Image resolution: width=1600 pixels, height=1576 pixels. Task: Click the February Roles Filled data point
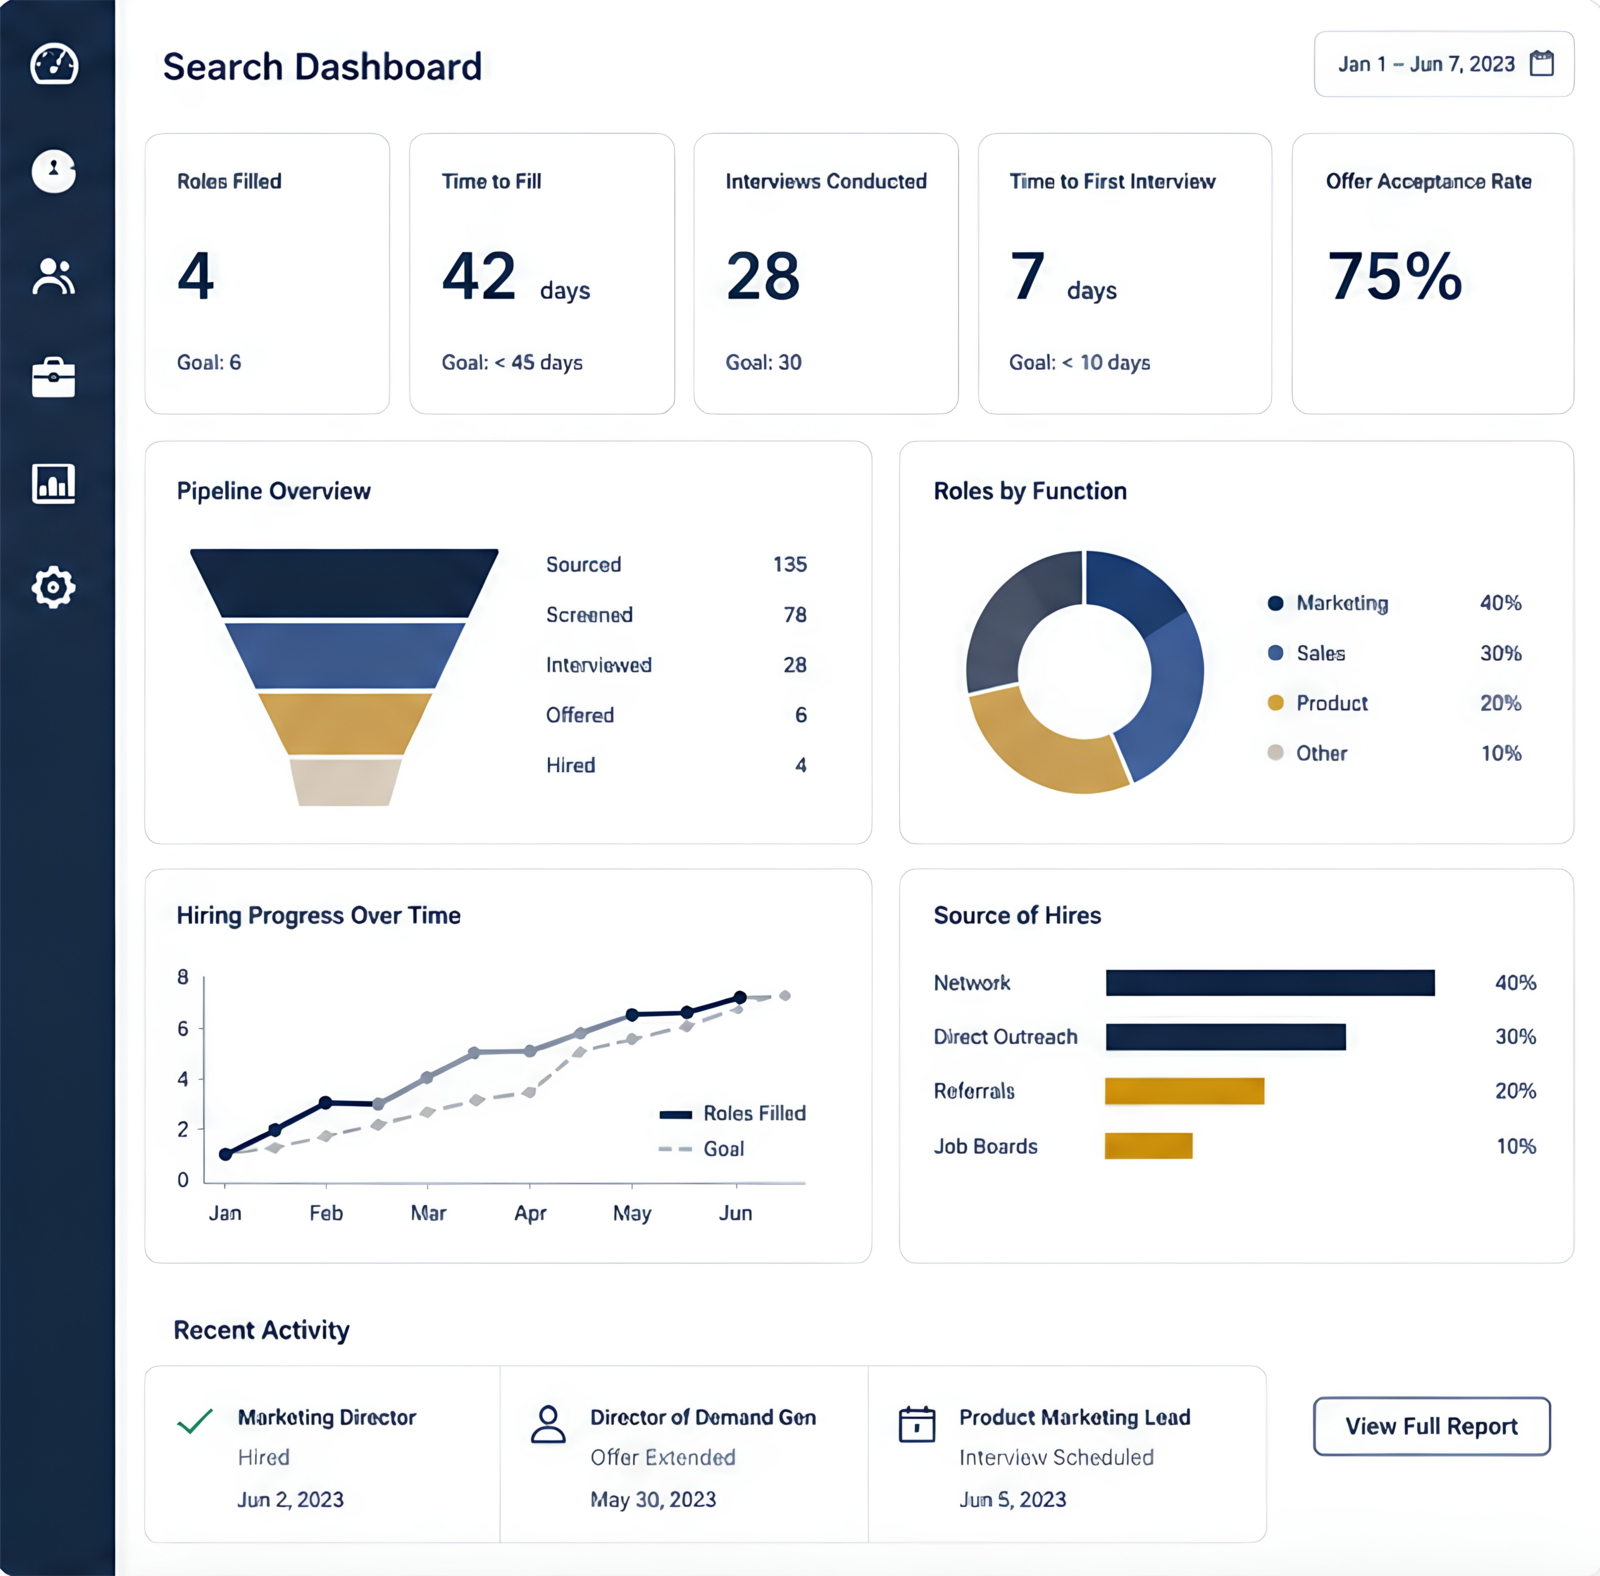click(x=325, y=1103)
